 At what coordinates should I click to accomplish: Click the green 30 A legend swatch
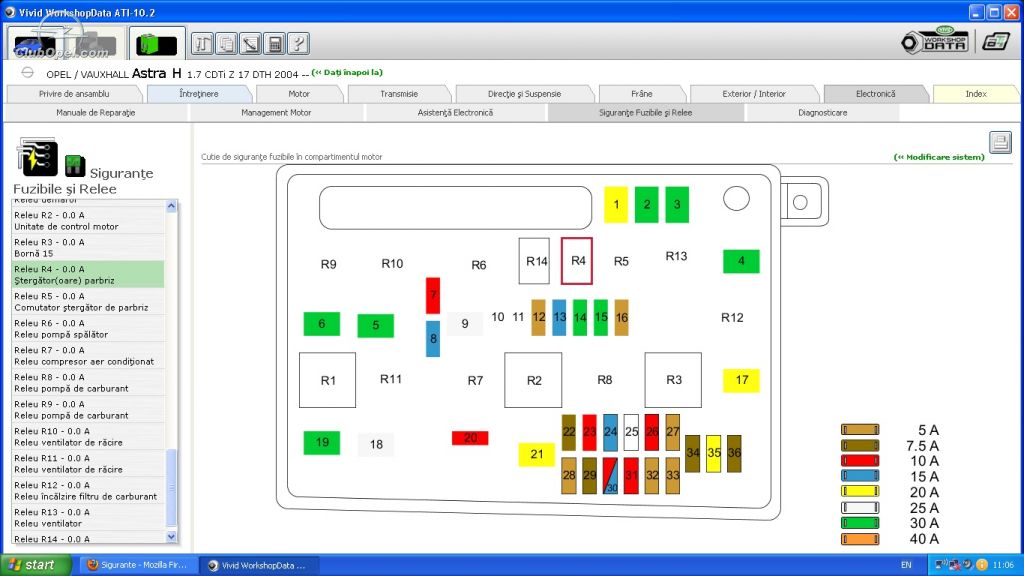(860, 522)
